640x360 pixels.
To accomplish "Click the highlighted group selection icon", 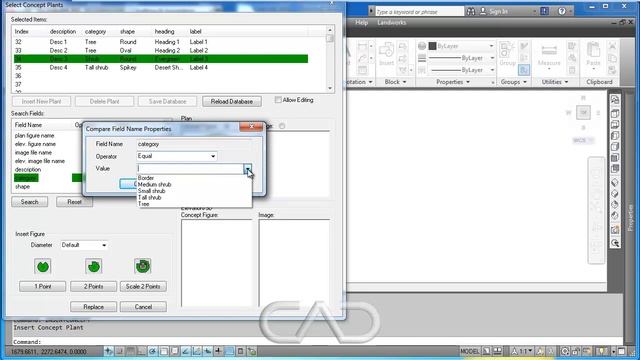I will pyautogui.click(x=524, y=70).
